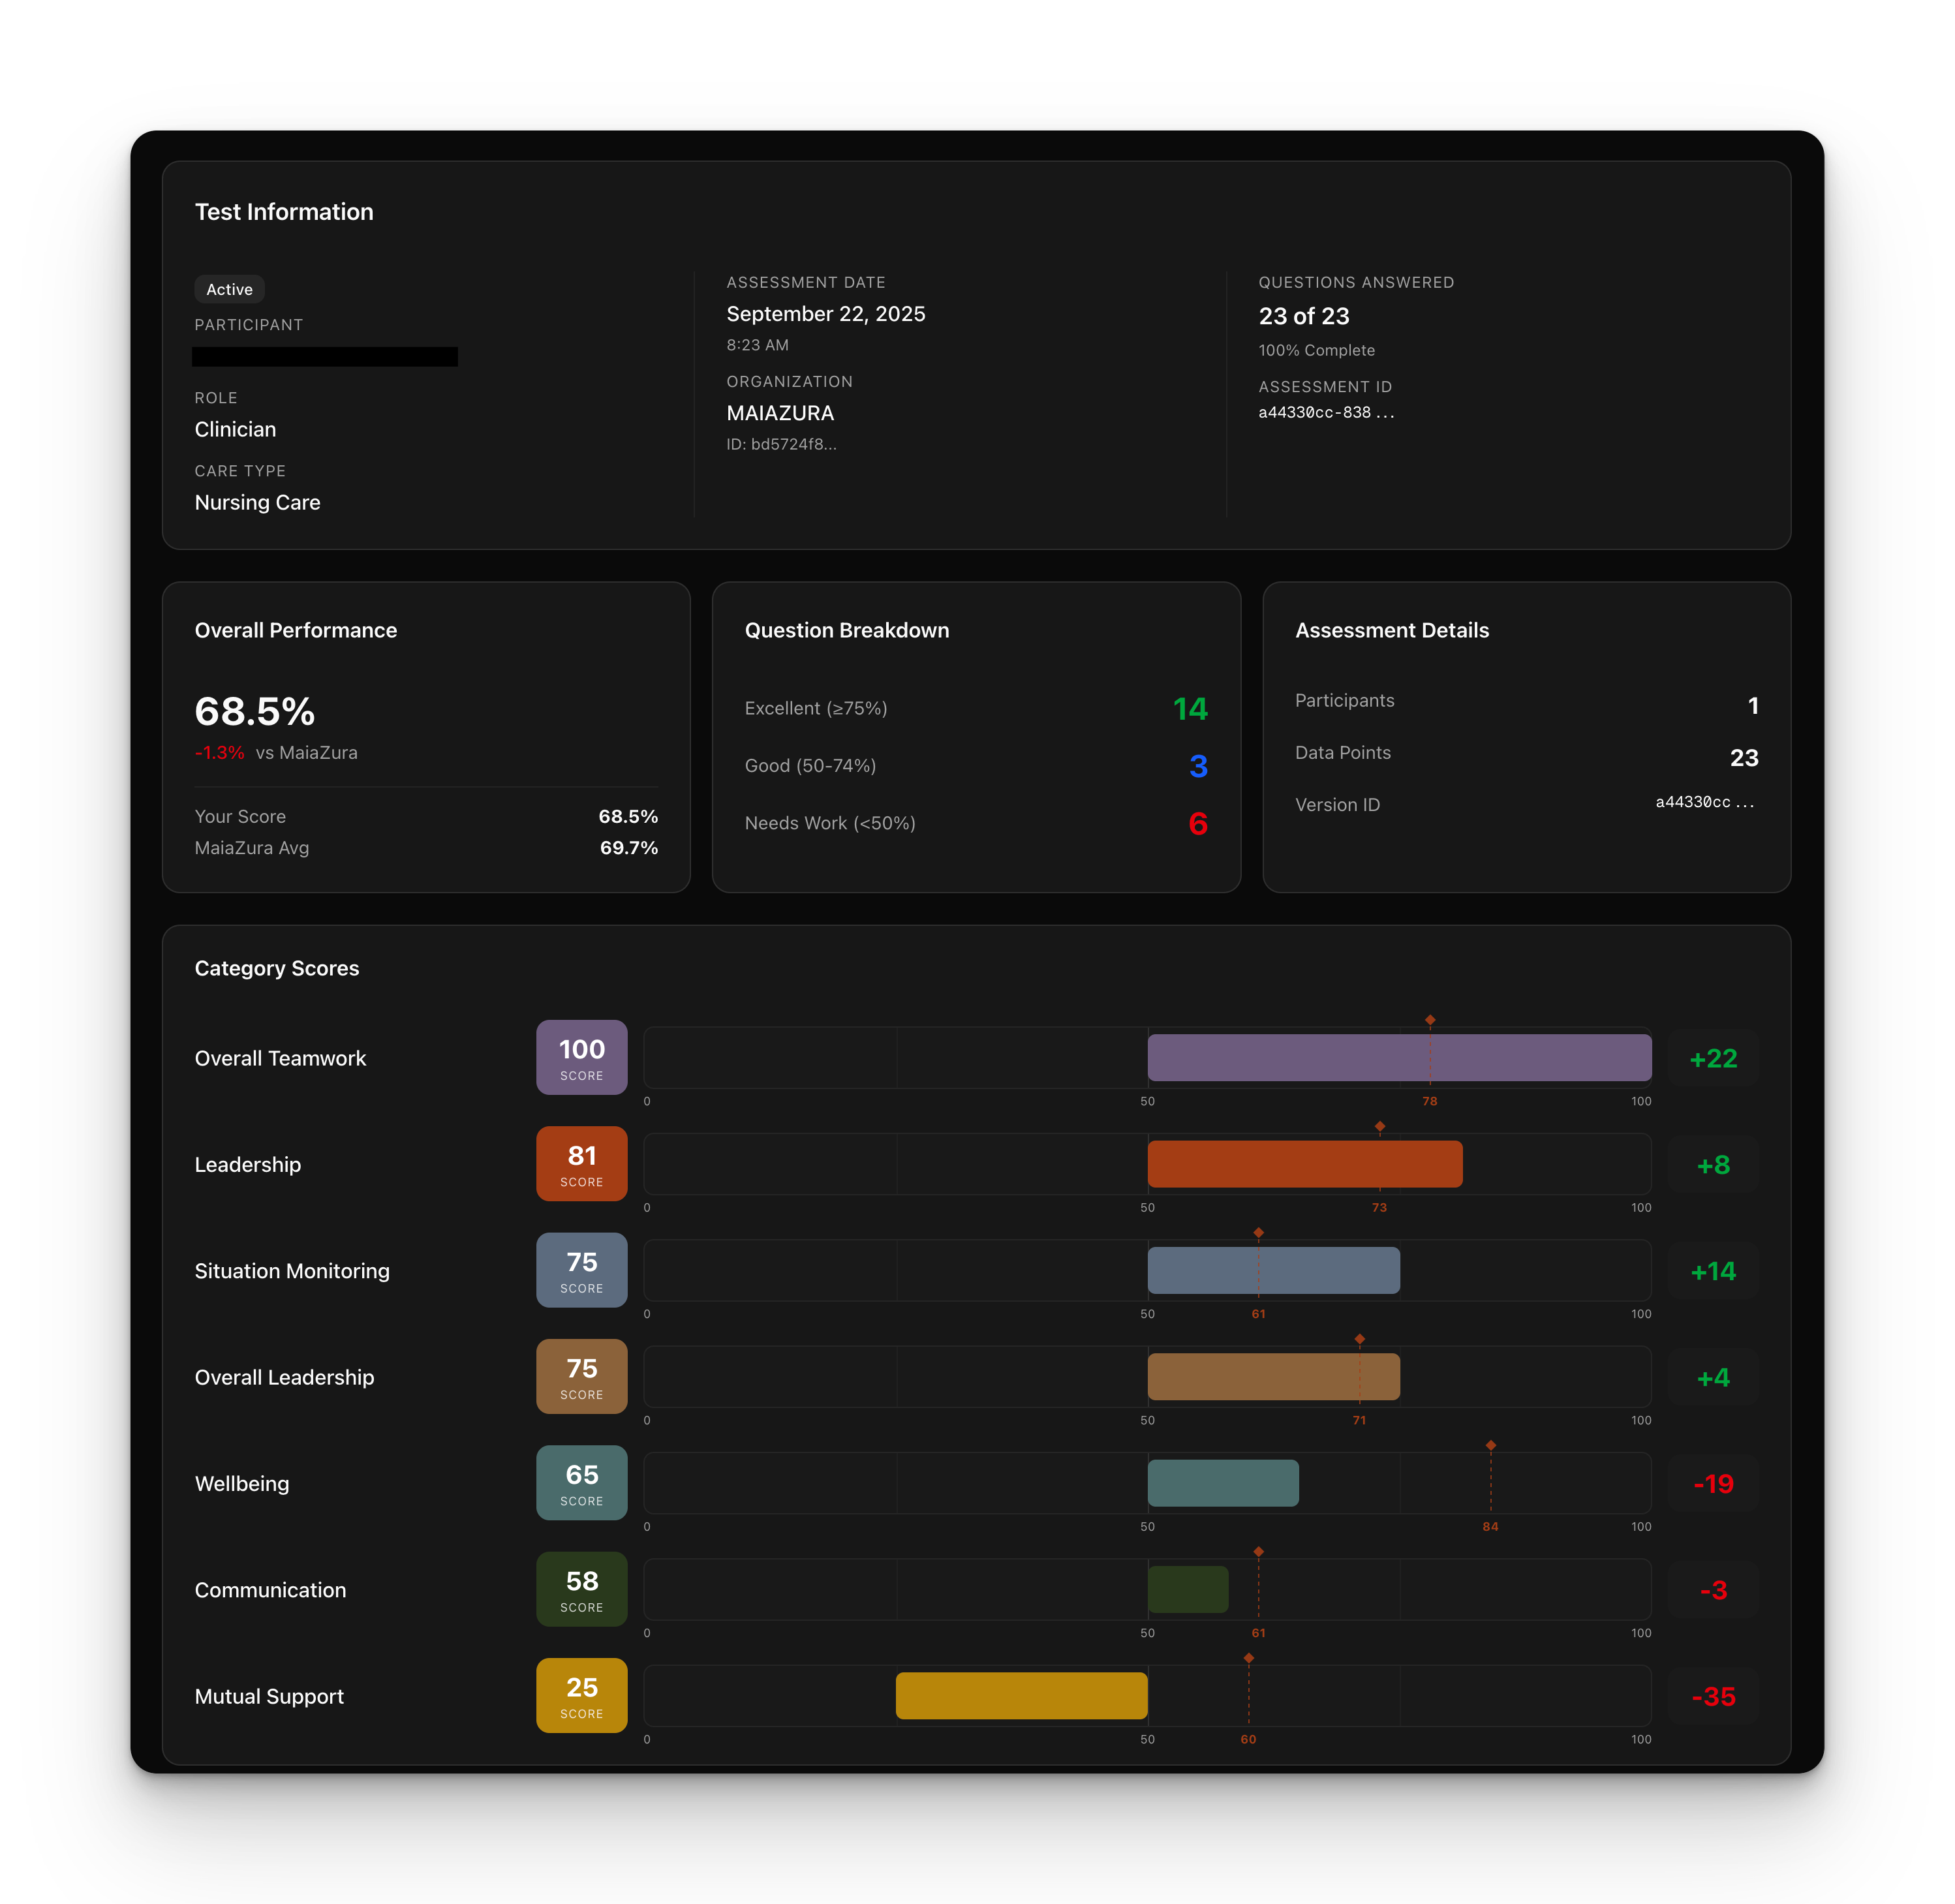Click the Needs Work count of 6
Screen dimensions: 1955x1904
pyautogui.click(x=1197, y=823)
